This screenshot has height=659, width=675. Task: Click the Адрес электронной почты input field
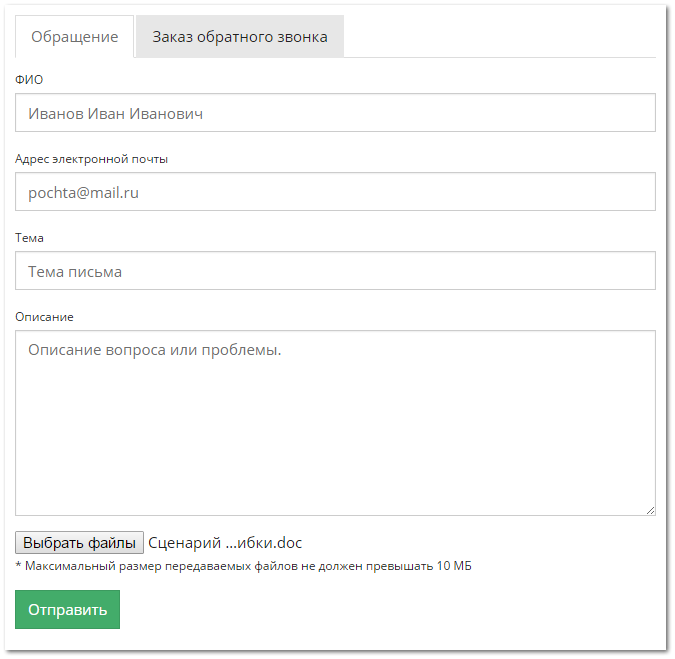click(335, 192)
